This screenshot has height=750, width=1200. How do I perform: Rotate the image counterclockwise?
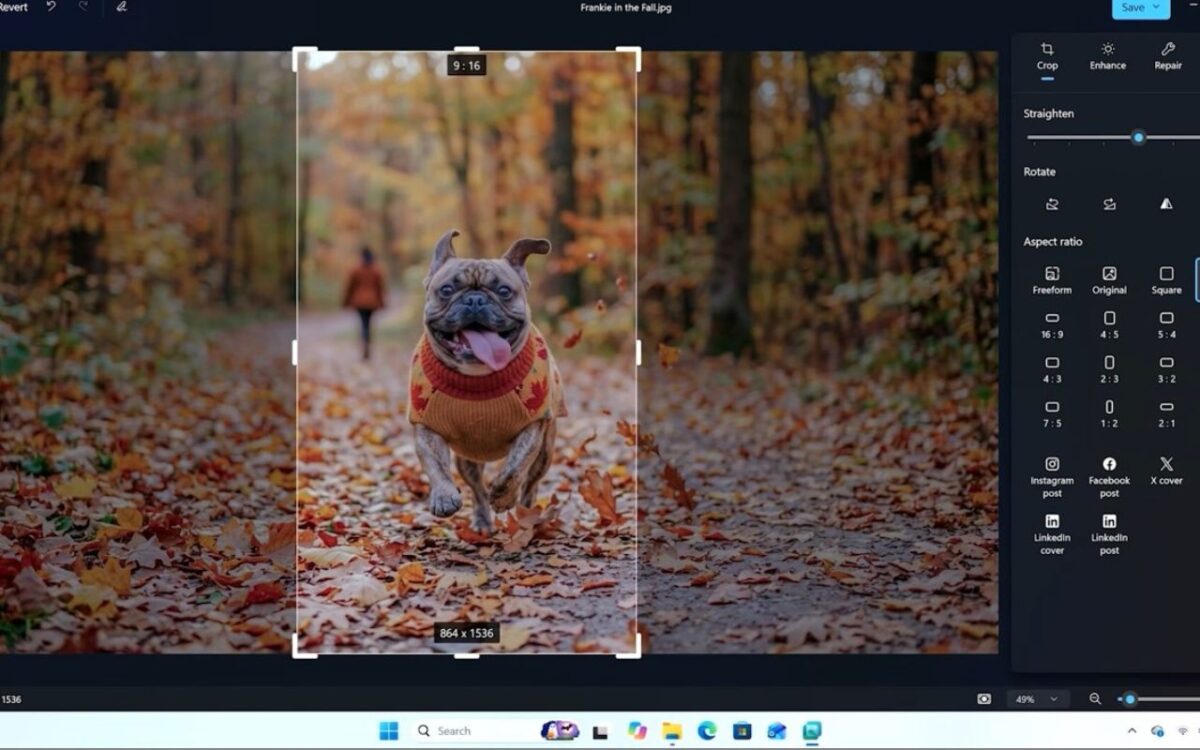pos(1052,204)
